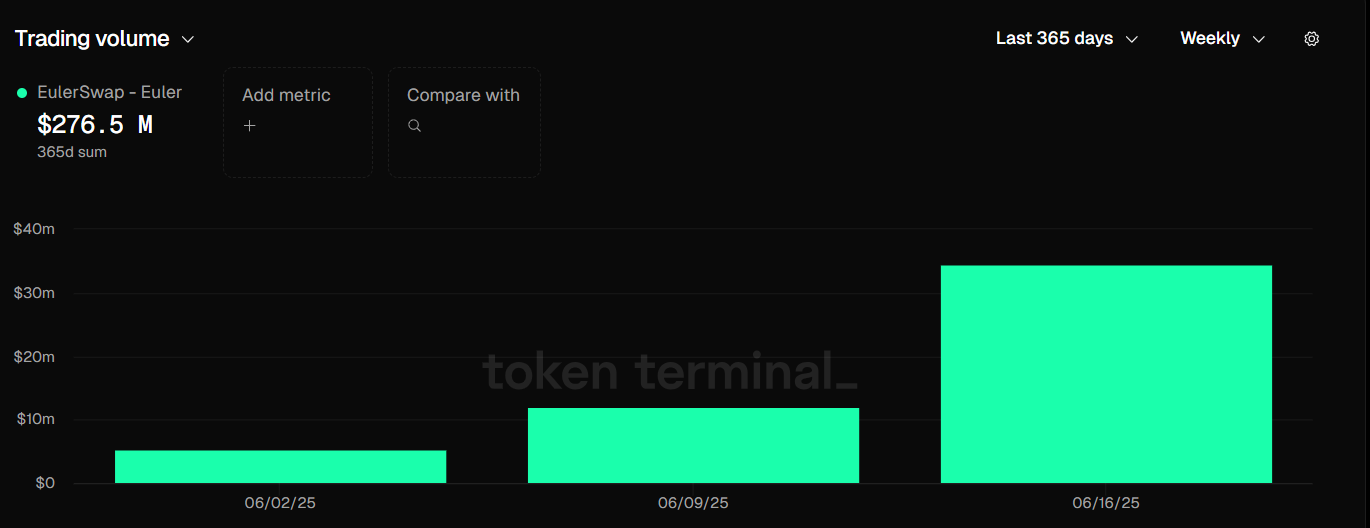Viewport: 1370px width, 528px height.
Task: Click the token terminal watermark
Action: 669,372
